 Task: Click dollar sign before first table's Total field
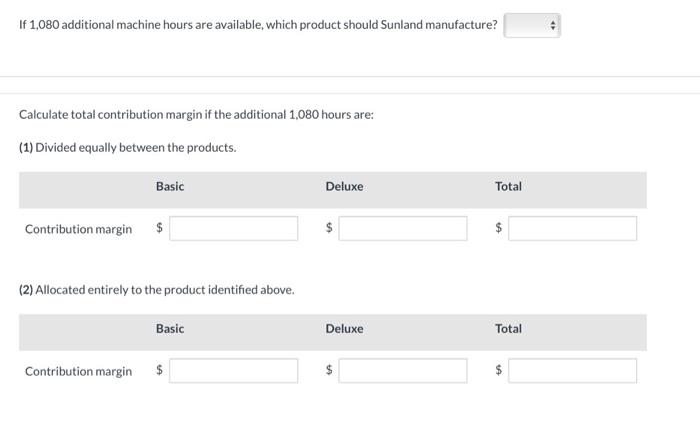[500, 229]
